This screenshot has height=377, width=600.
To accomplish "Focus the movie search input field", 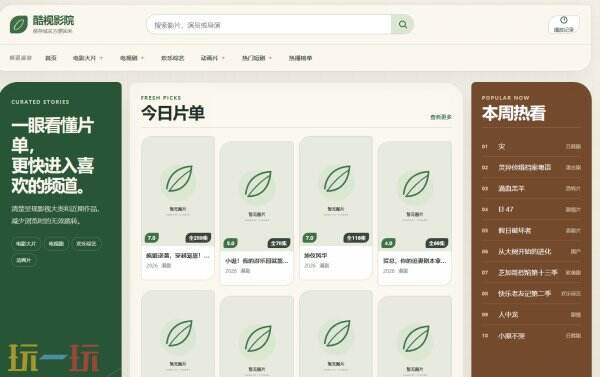I will pyautogui.click(x=269, y=25).
